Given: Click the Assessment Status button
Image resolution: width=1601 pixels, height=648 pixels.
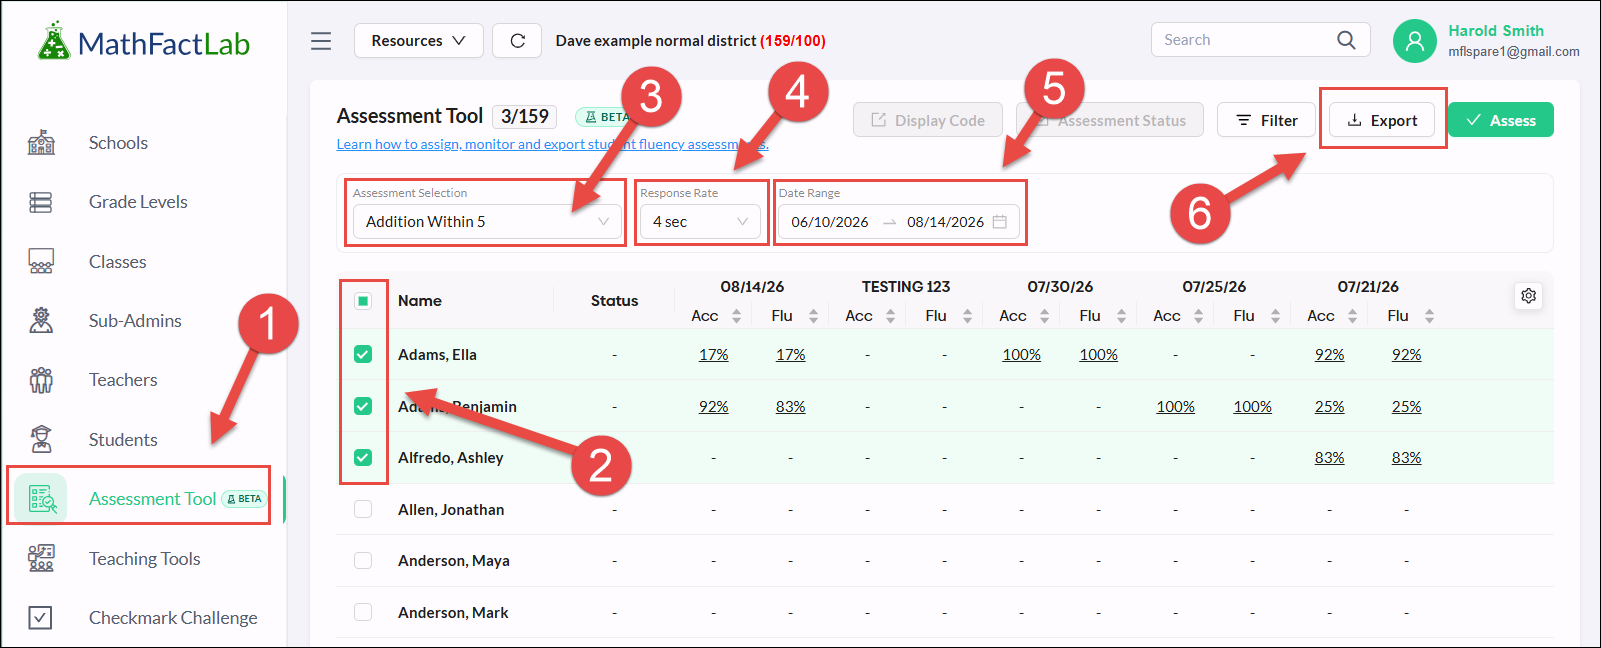Looking at the screenshot, I should pos(1110,120).
